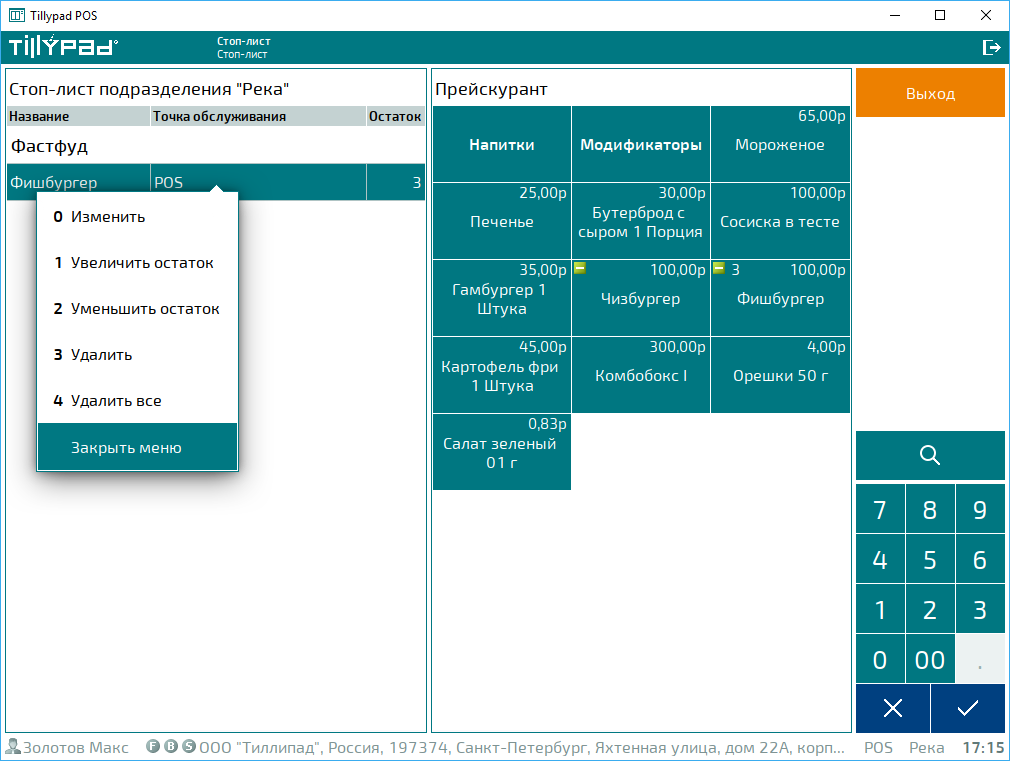Click the yellow stop-list marker on Чизбургер
This screenshot has height=761, width=1010.
click(x=579, y=268)
